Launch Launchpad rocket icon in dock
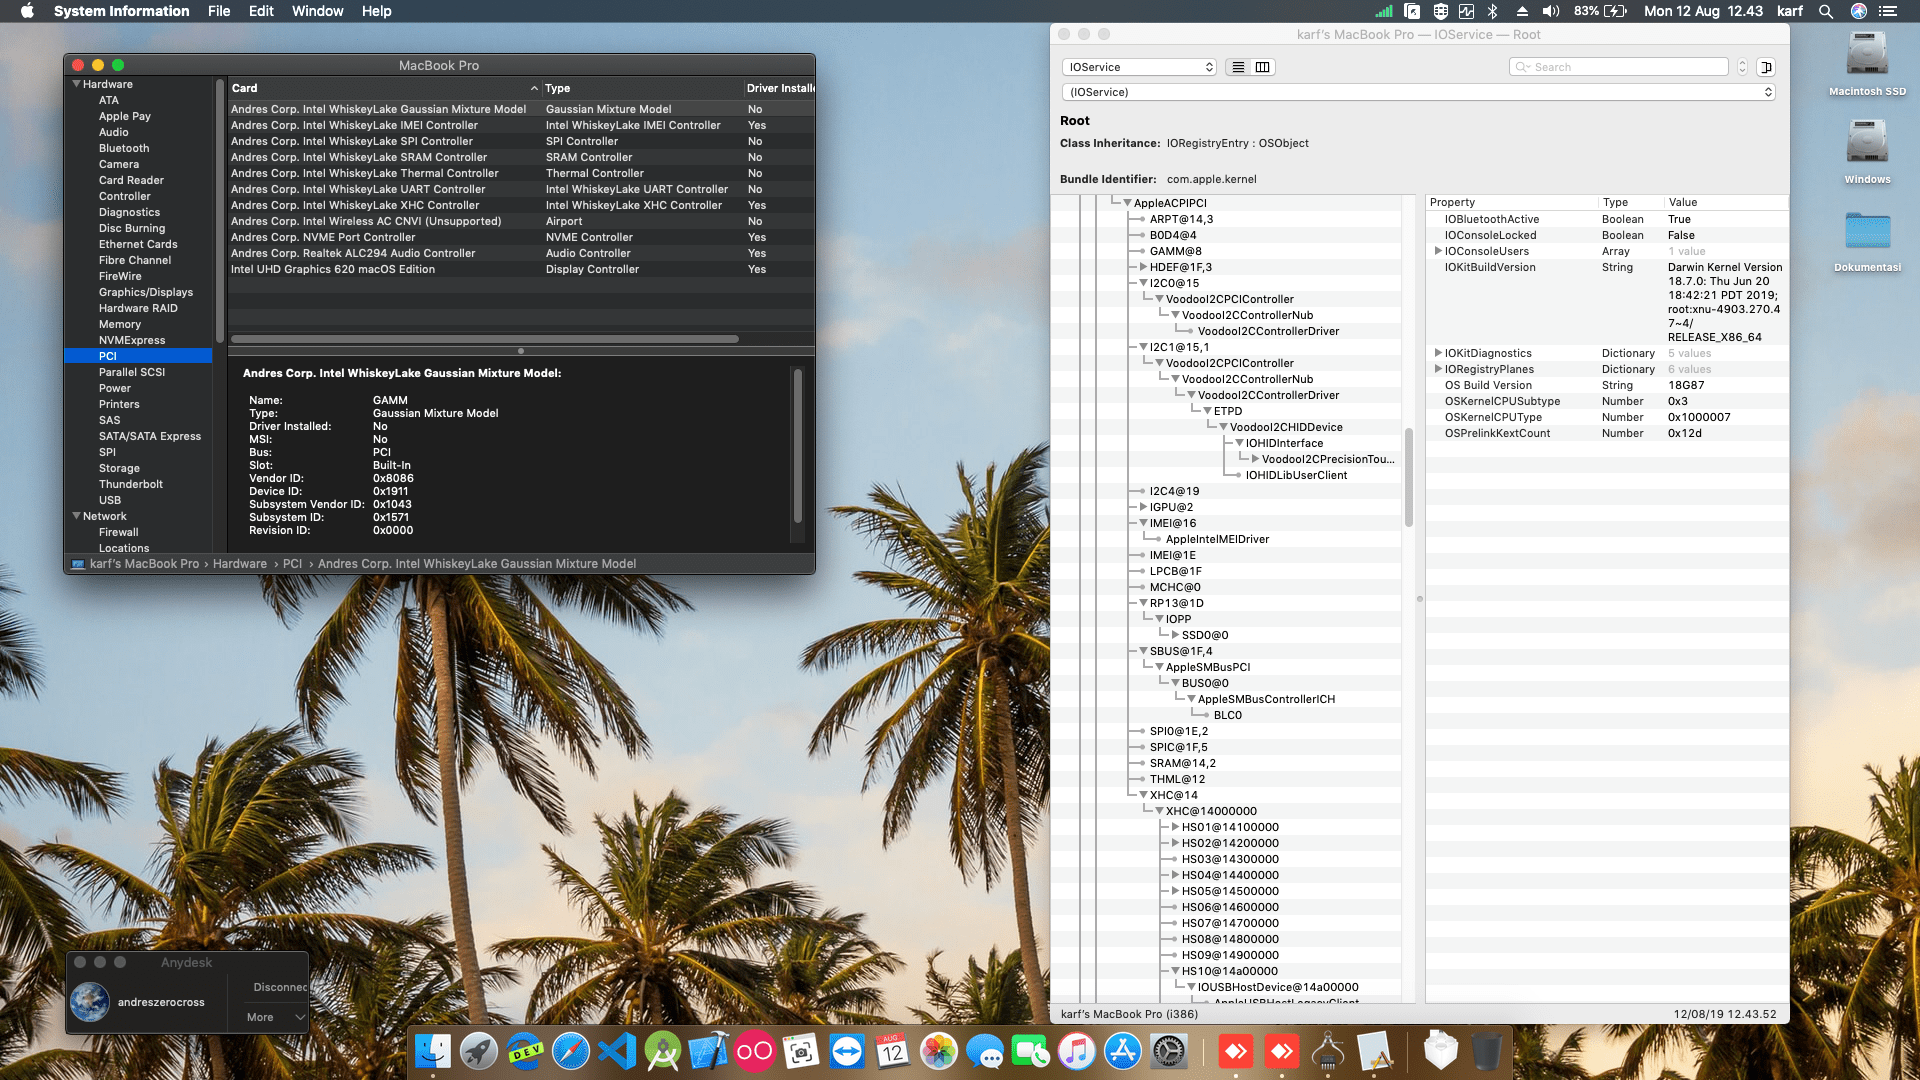 click(479, 1052)
